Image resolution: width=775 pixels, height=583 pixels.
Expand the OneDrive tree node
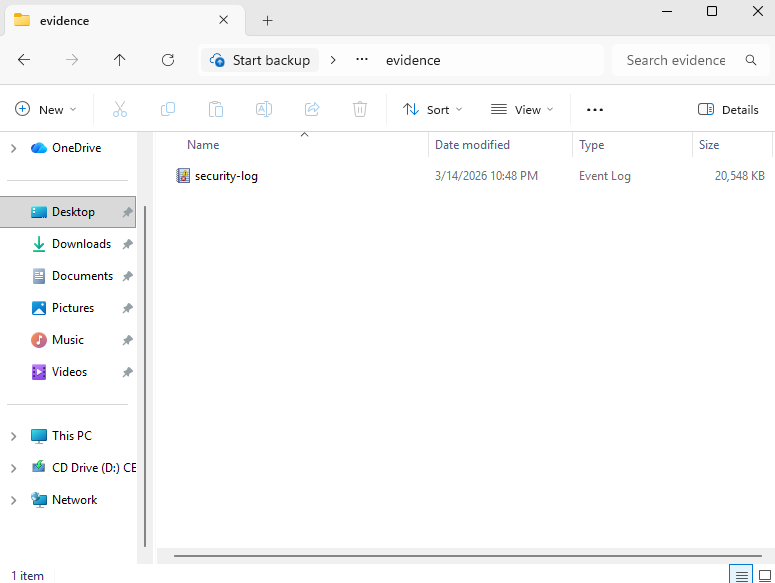pos(14,148)
